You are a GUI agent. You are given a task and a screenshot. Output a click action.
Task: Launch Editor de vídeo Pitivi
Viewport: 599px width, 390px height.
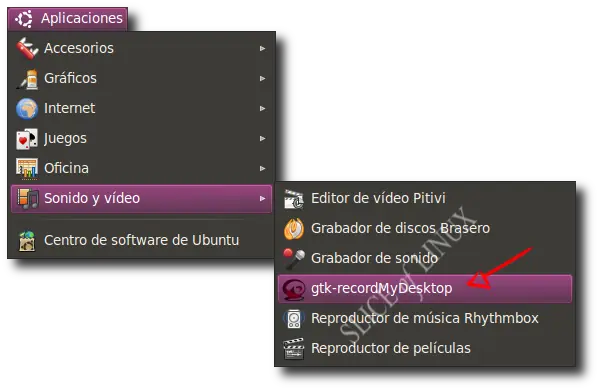[x=425, y=198]
